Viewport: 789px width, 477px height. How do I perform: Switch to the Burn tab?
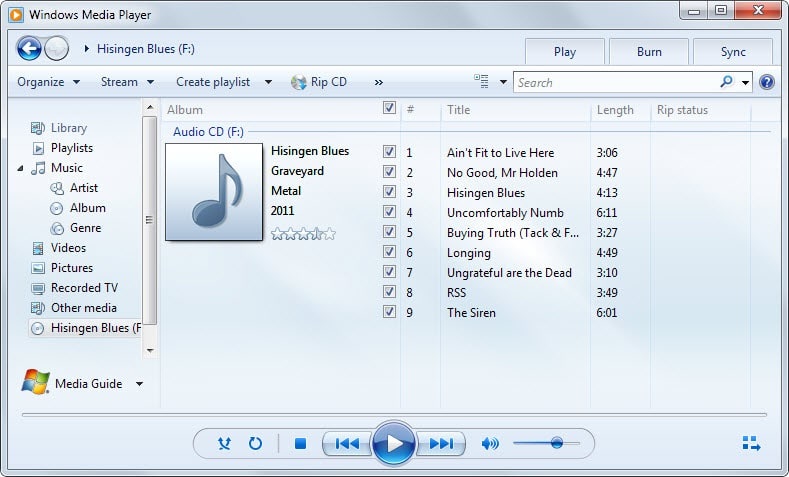(648, 52)
